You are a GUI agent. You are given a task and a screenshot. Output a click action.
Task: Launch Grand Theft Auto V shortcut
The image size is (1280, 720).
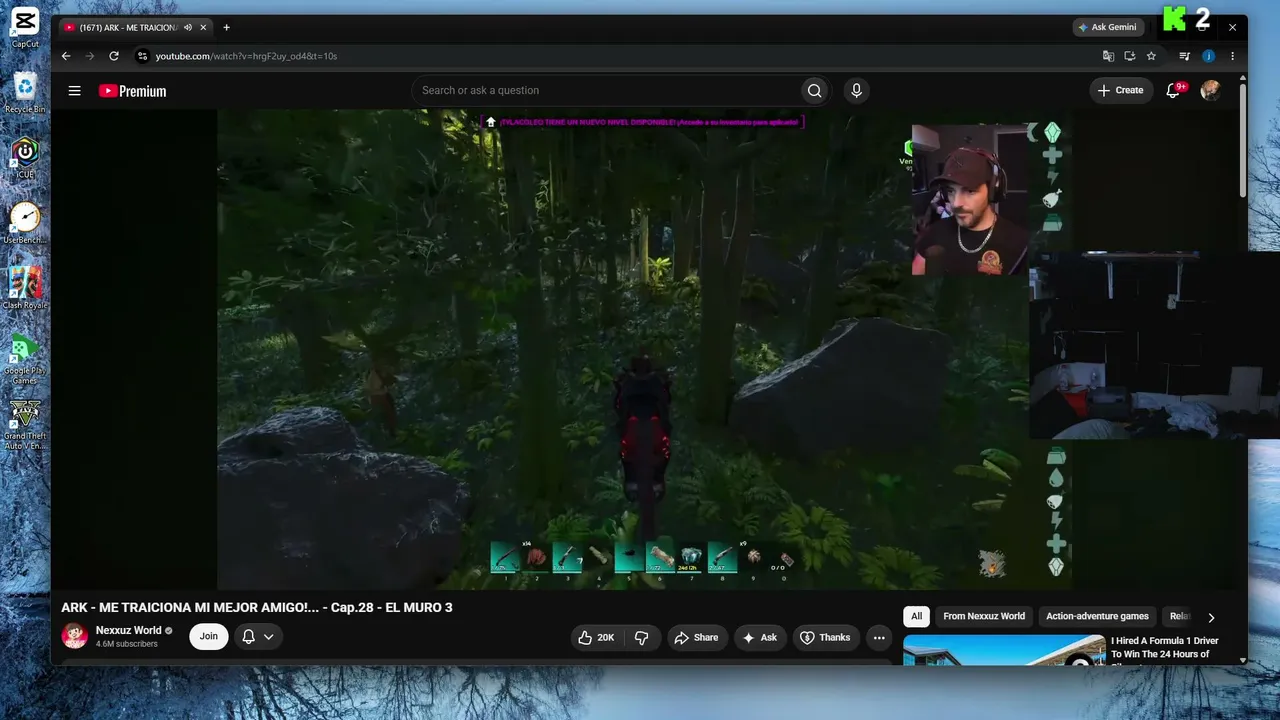click(25, 424)
